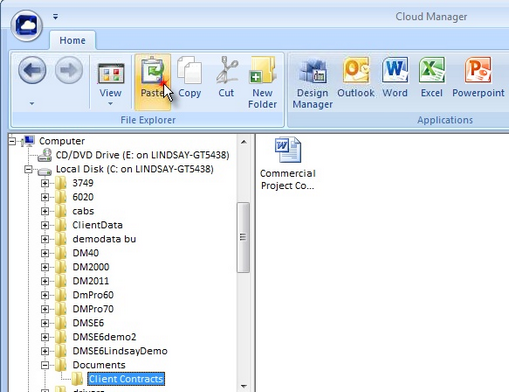The width and height of the screenshot is (509, 392).
Task: Launch Excel from Applications group
Action: coord(432,77)
